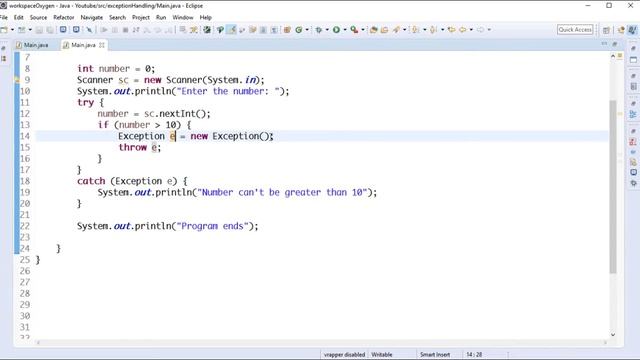Minimize the editor area icon

click(604, 44)
